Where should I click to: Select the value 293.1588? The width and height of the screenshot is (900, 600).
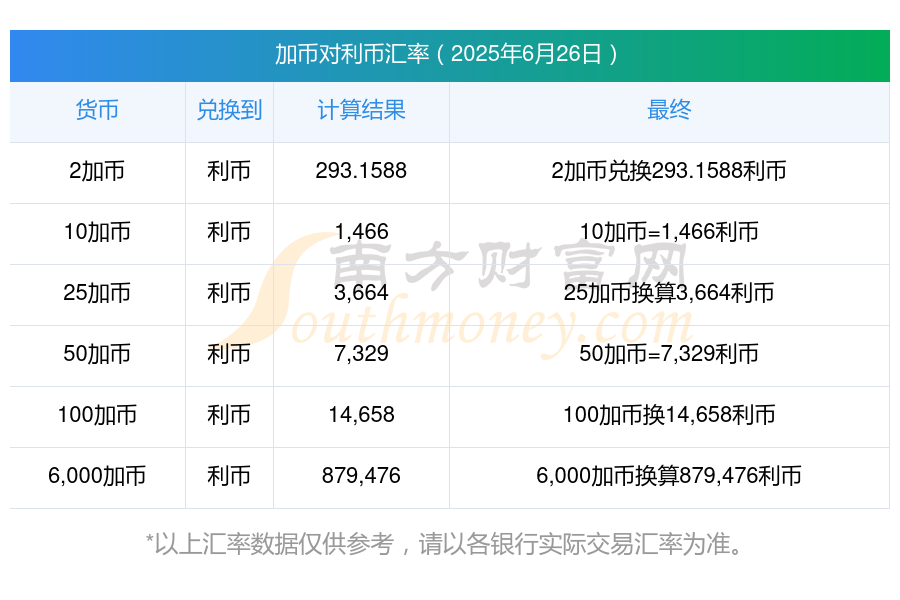tap(361, 171)
